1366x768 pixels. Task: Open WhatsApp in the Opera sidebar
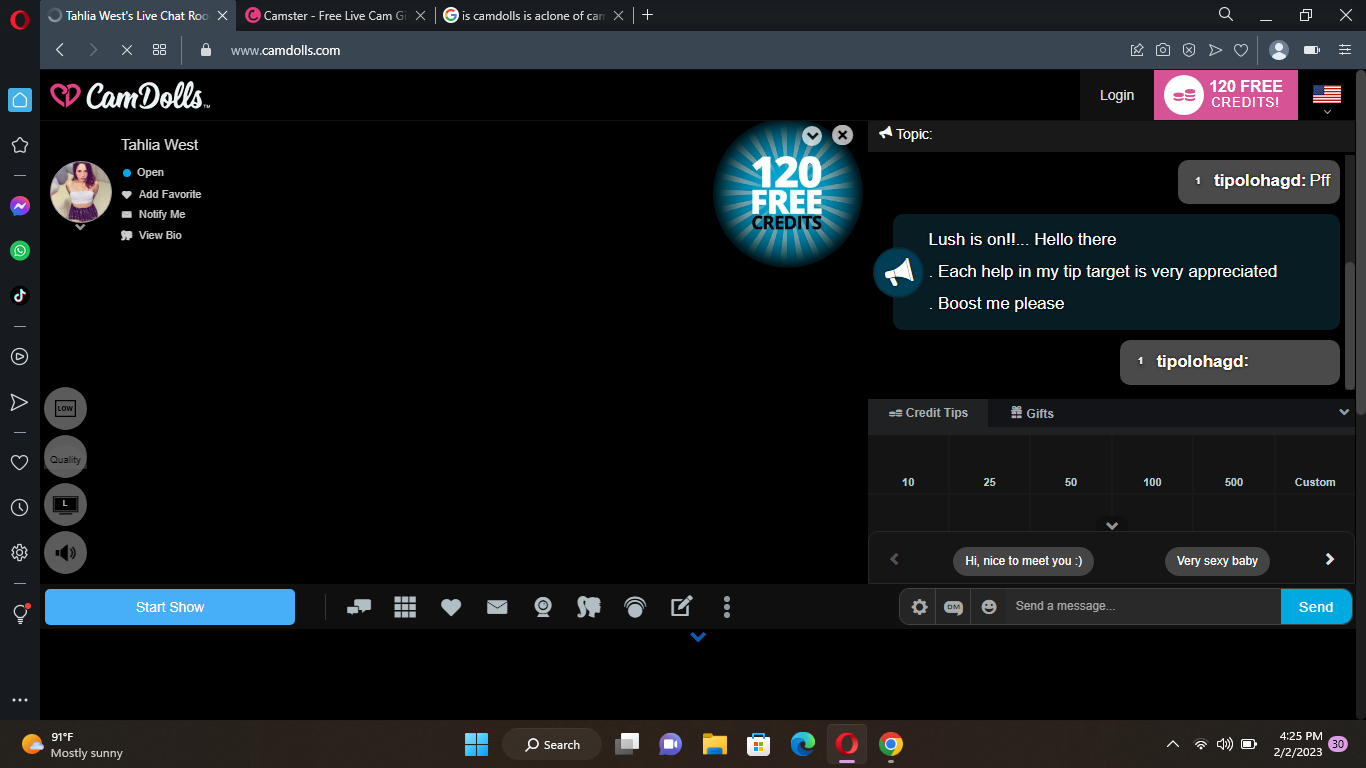point(19,251)
